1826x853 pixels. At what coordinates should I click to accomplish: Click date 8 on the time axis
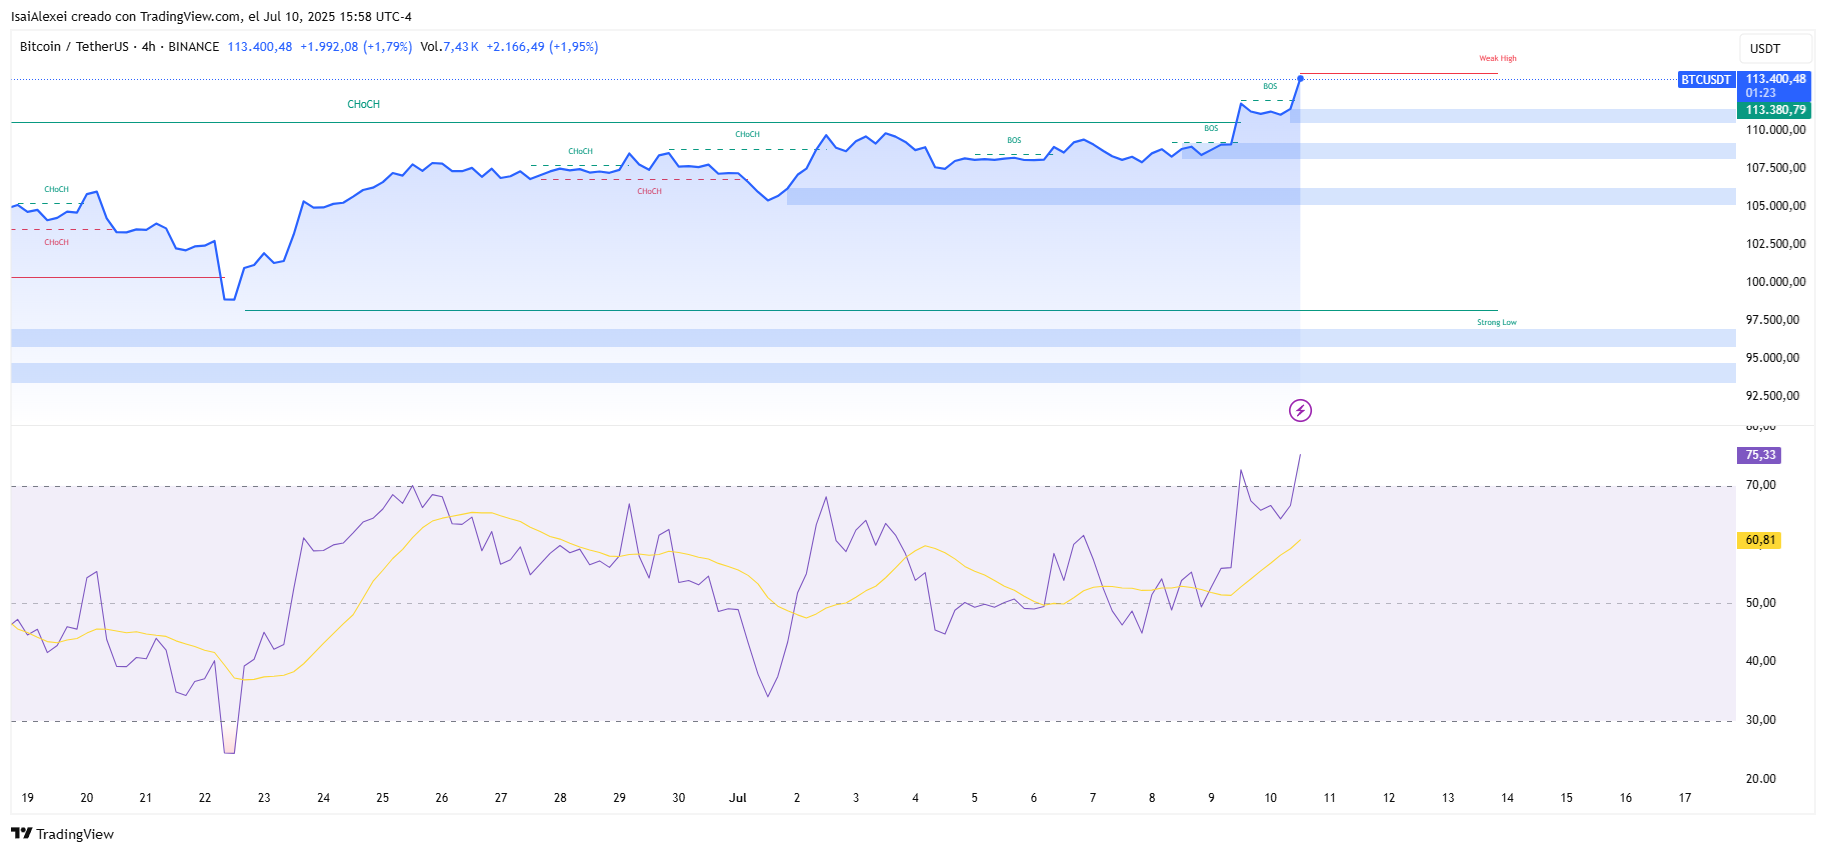coord(1152,798)
